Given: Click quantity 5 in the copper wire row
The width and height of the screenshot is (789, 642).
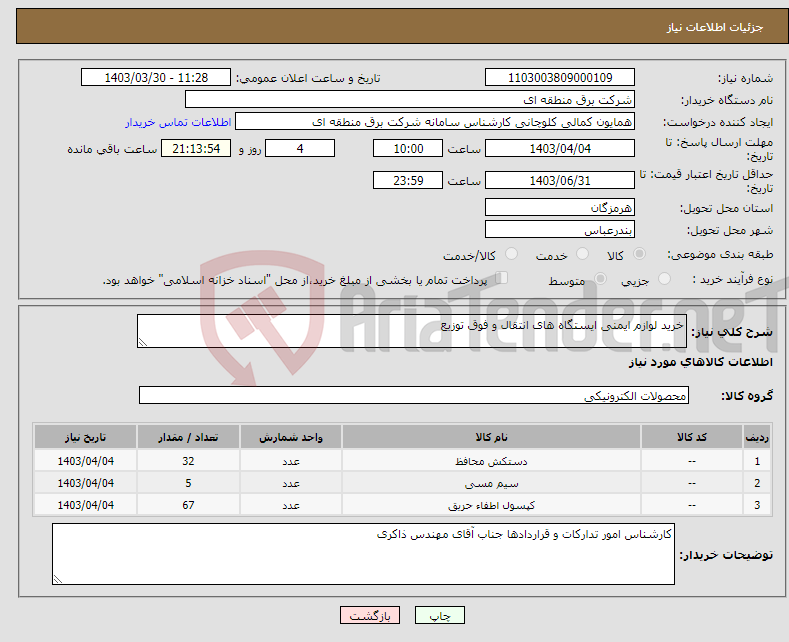Looking at the screenshot, I should [188, 483].
